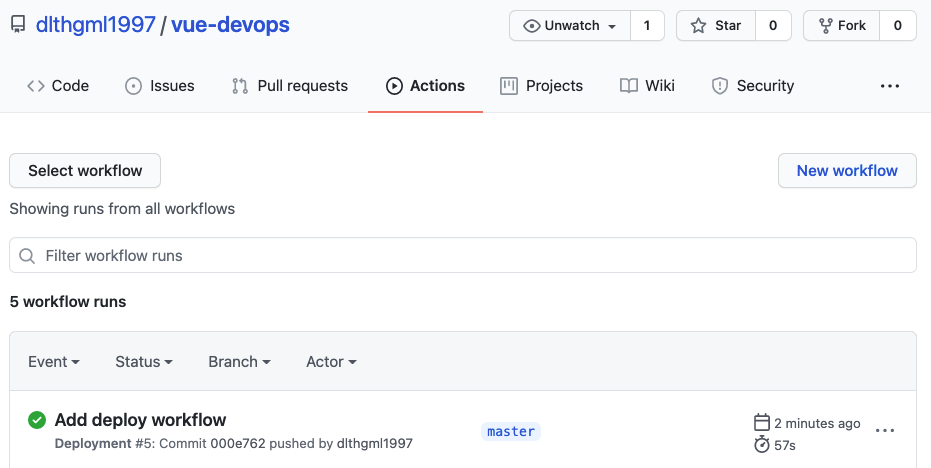Click the stopwatch icon by 57s
Viewport: 931px width, 468px height.
762,444
